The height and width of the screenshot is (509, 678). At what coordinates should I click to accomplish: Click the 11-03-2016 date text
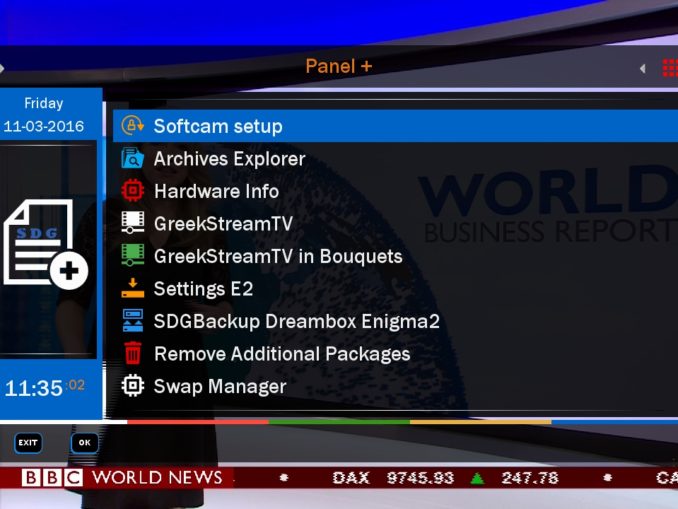44,126
